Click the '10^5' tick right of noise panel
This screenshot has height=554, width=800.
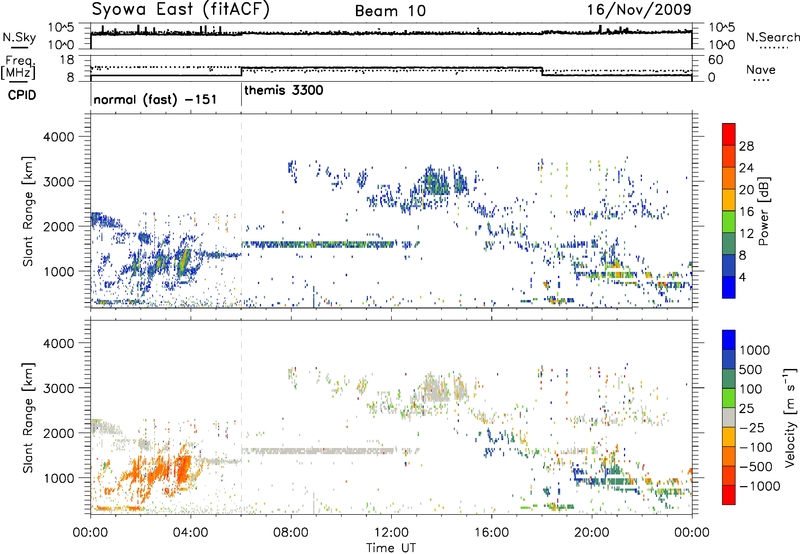click(x=722, y=27)
